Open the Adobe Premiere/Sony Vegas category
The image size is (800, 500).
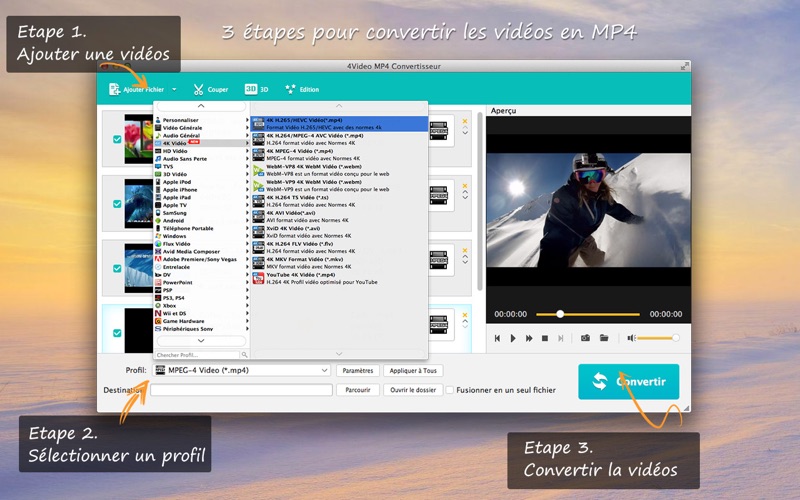(x=202, y=259)
